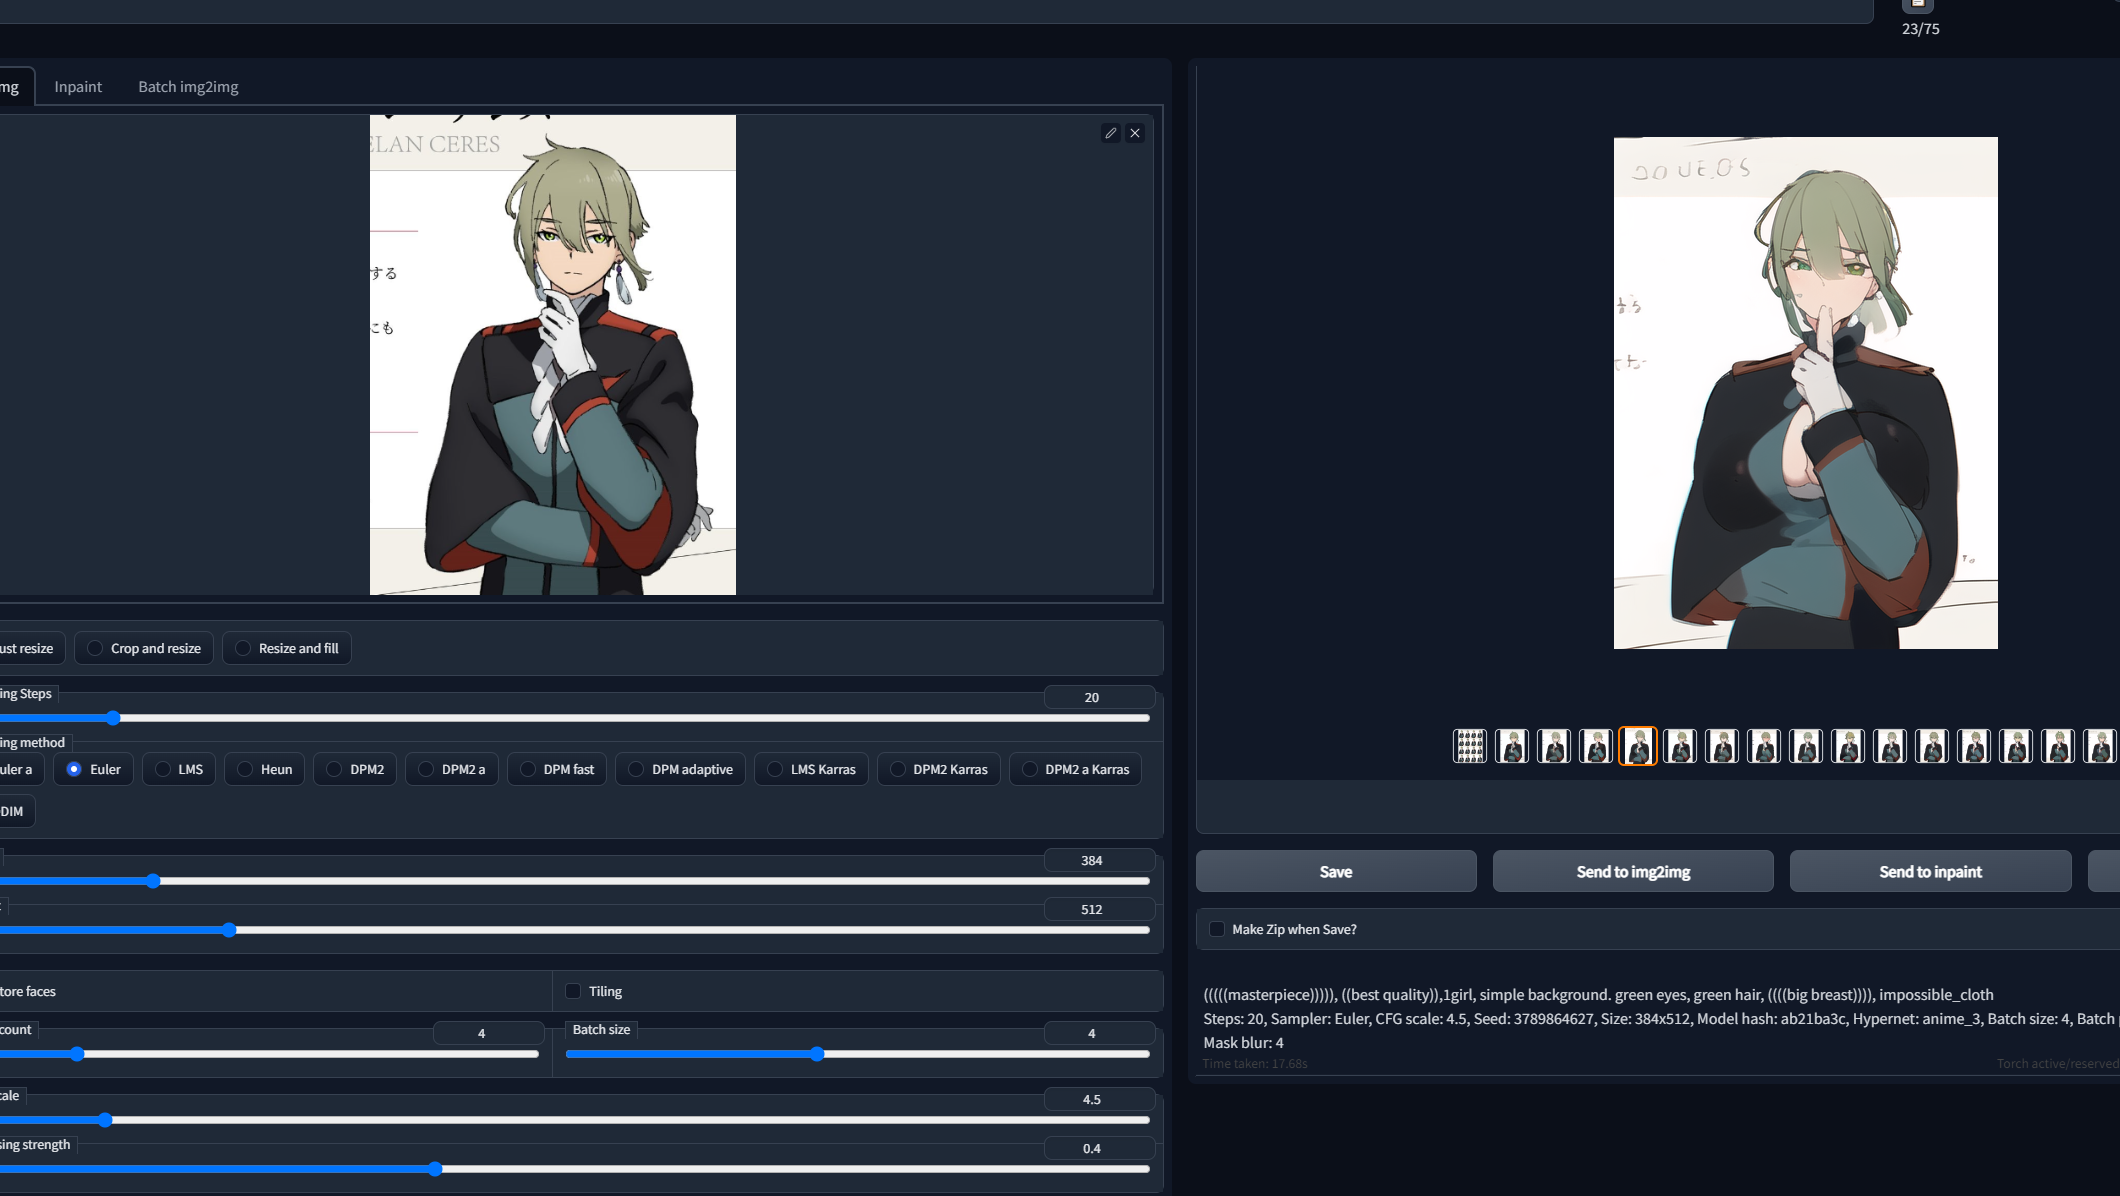2120x1196 pixels.
Task: Click the Save button
Action: 1335,871
